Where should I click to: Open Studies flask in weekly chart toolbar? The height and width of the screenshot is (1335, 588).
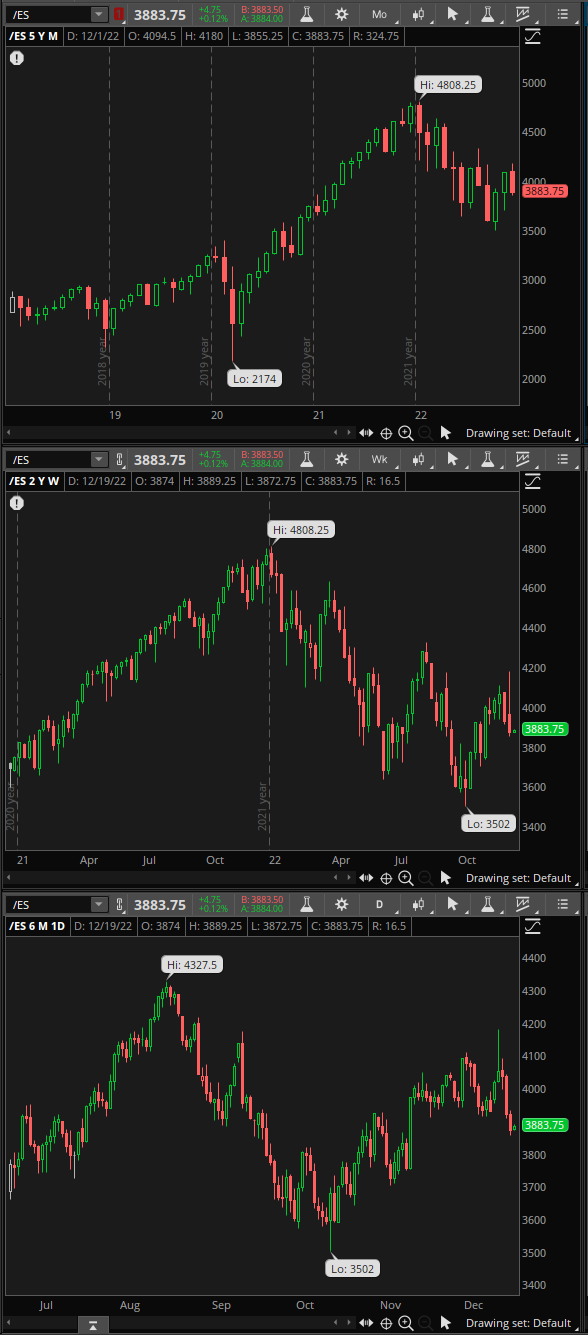(306, 459)
